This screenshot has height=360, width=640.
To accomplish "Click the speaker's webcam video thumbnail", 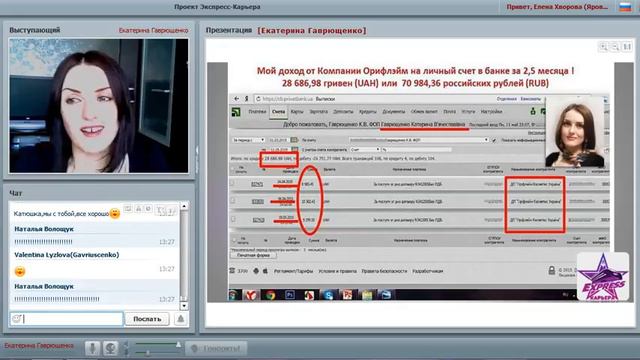I will (99, 106).
